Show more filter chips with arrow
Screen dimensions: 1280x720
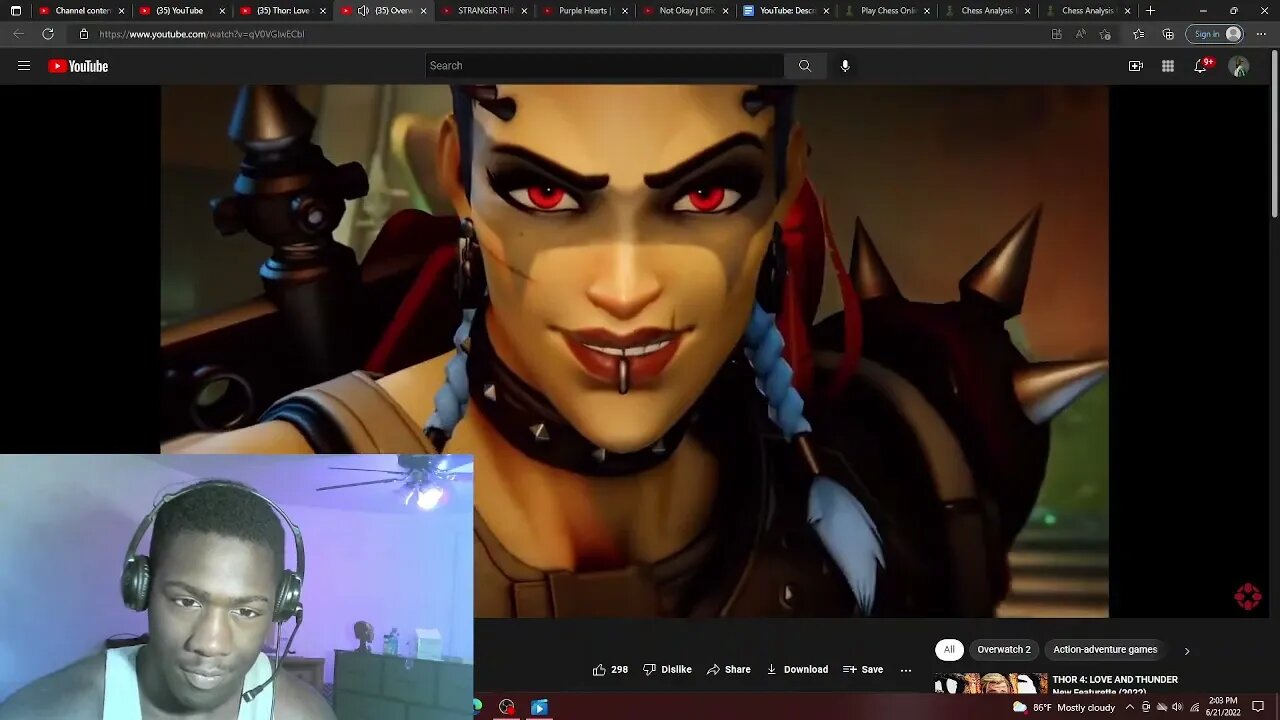click(x=1187, y=651)
